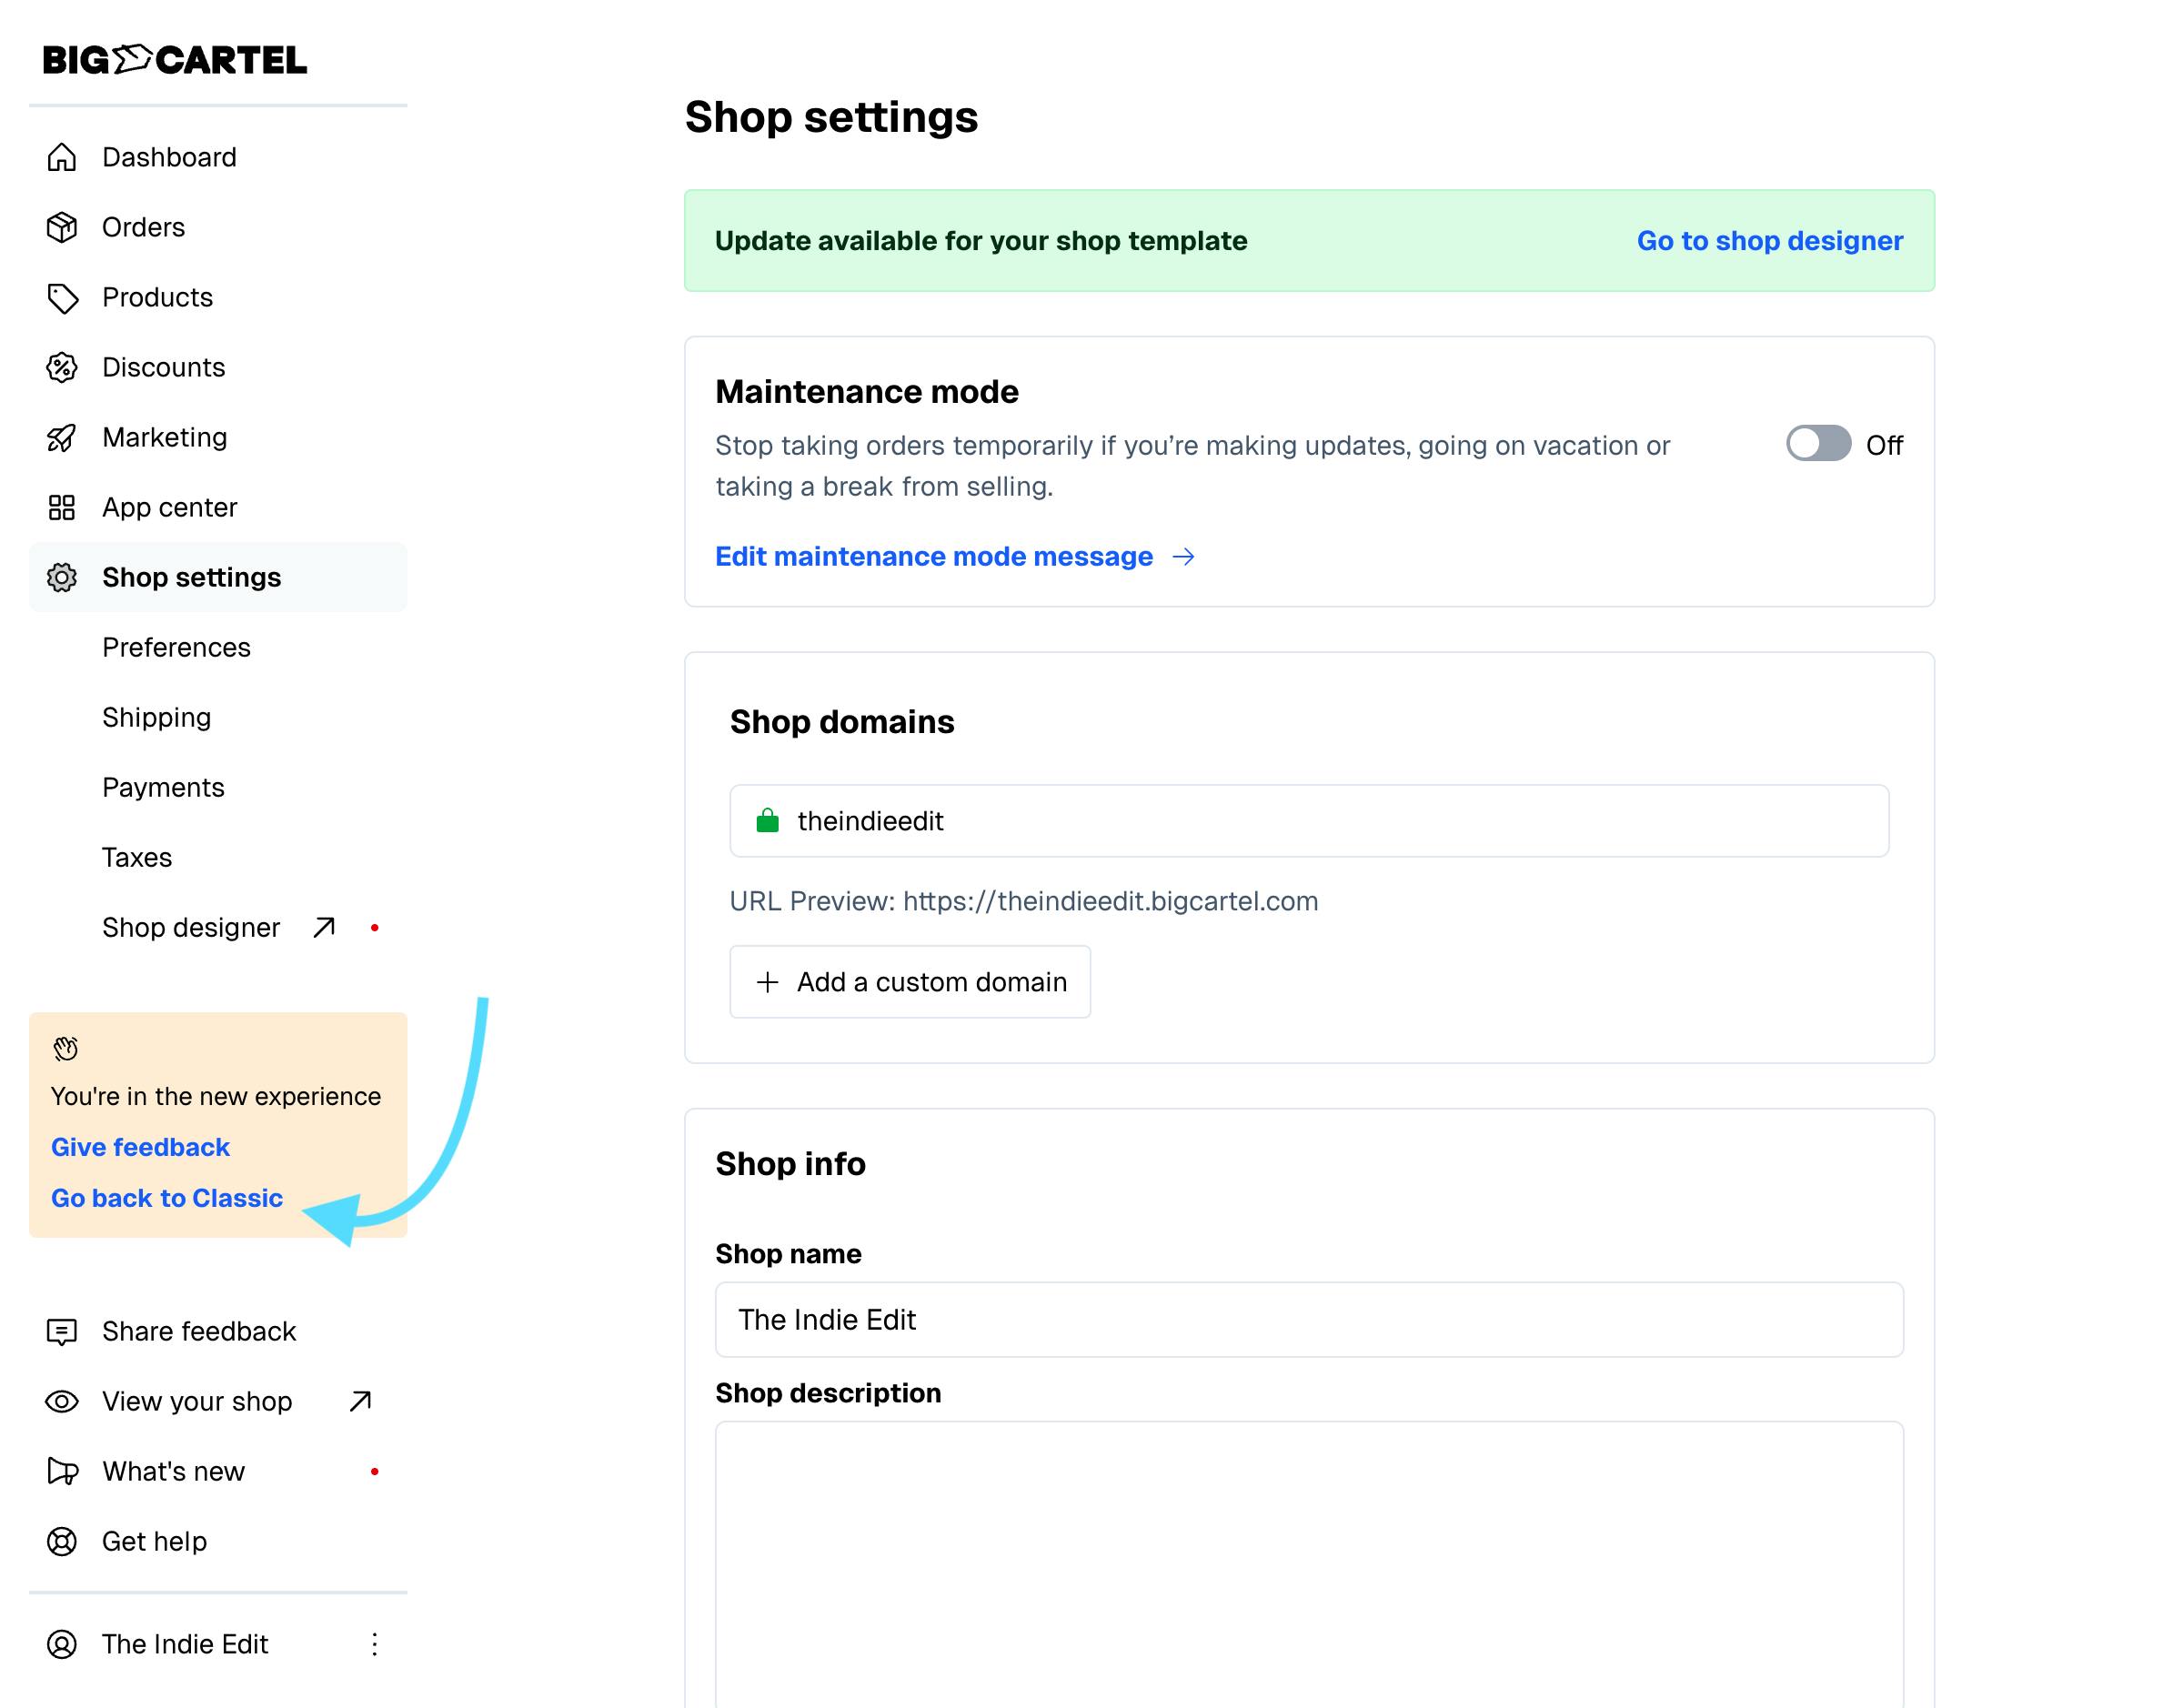Toggle Maintenance mode switch on
Image resolution: width=2183 pixels, height=1708 pixels.
1817,444
